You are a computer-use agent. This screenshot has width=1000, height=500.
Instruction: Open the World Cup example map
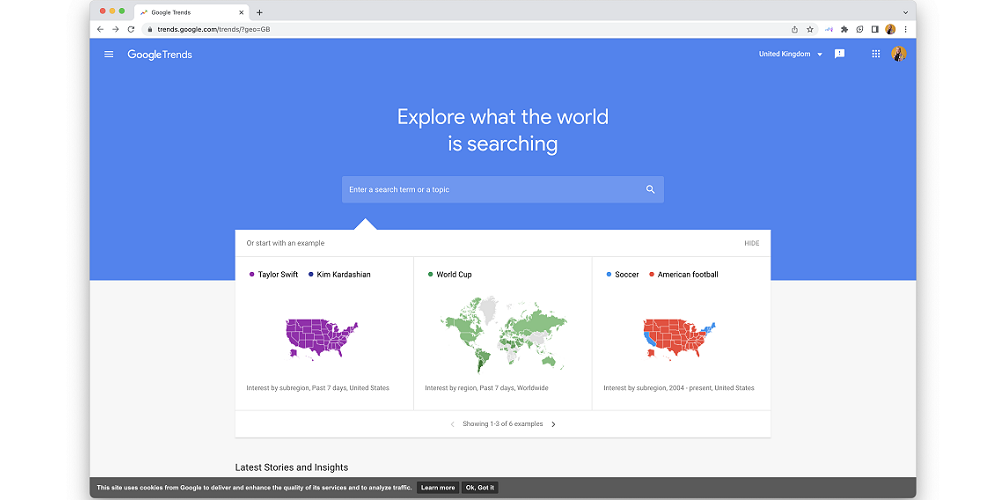click(x=503, y=334)
